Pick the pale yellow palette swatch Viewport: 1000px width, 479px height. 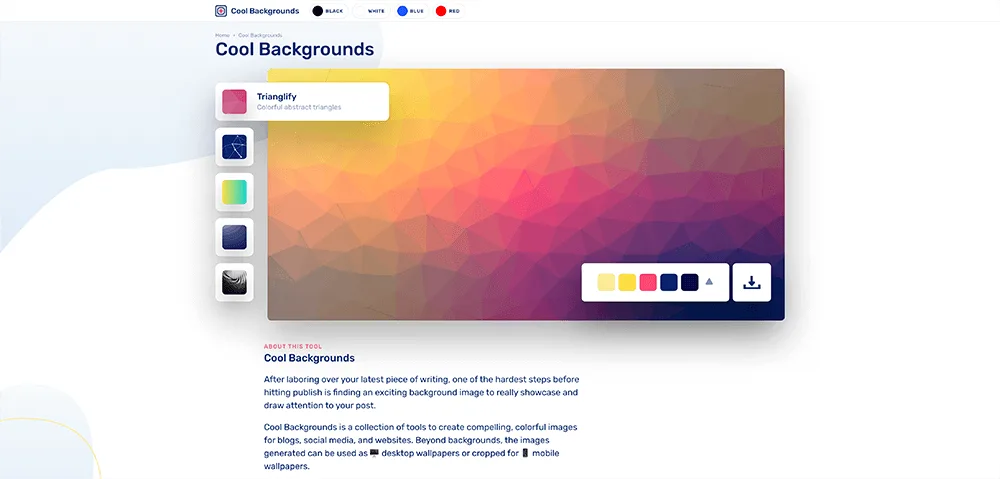pyautogui.click(x=606, y=282)
